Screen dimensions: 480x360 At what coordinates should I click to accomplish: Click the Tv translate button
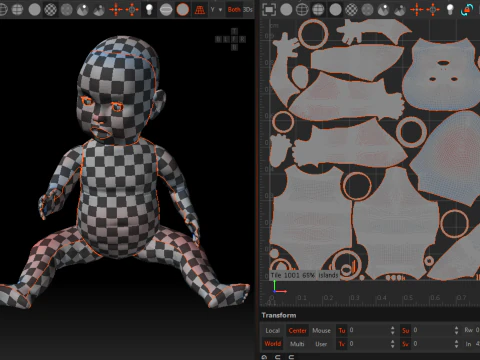pos(342,344)
